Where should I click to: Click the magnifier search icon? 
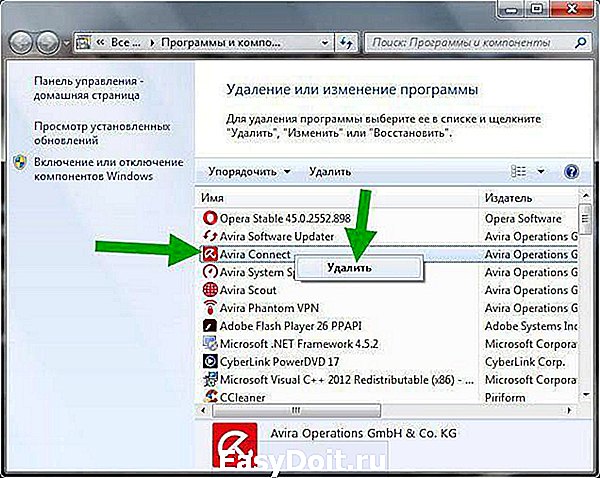[580, 42]
